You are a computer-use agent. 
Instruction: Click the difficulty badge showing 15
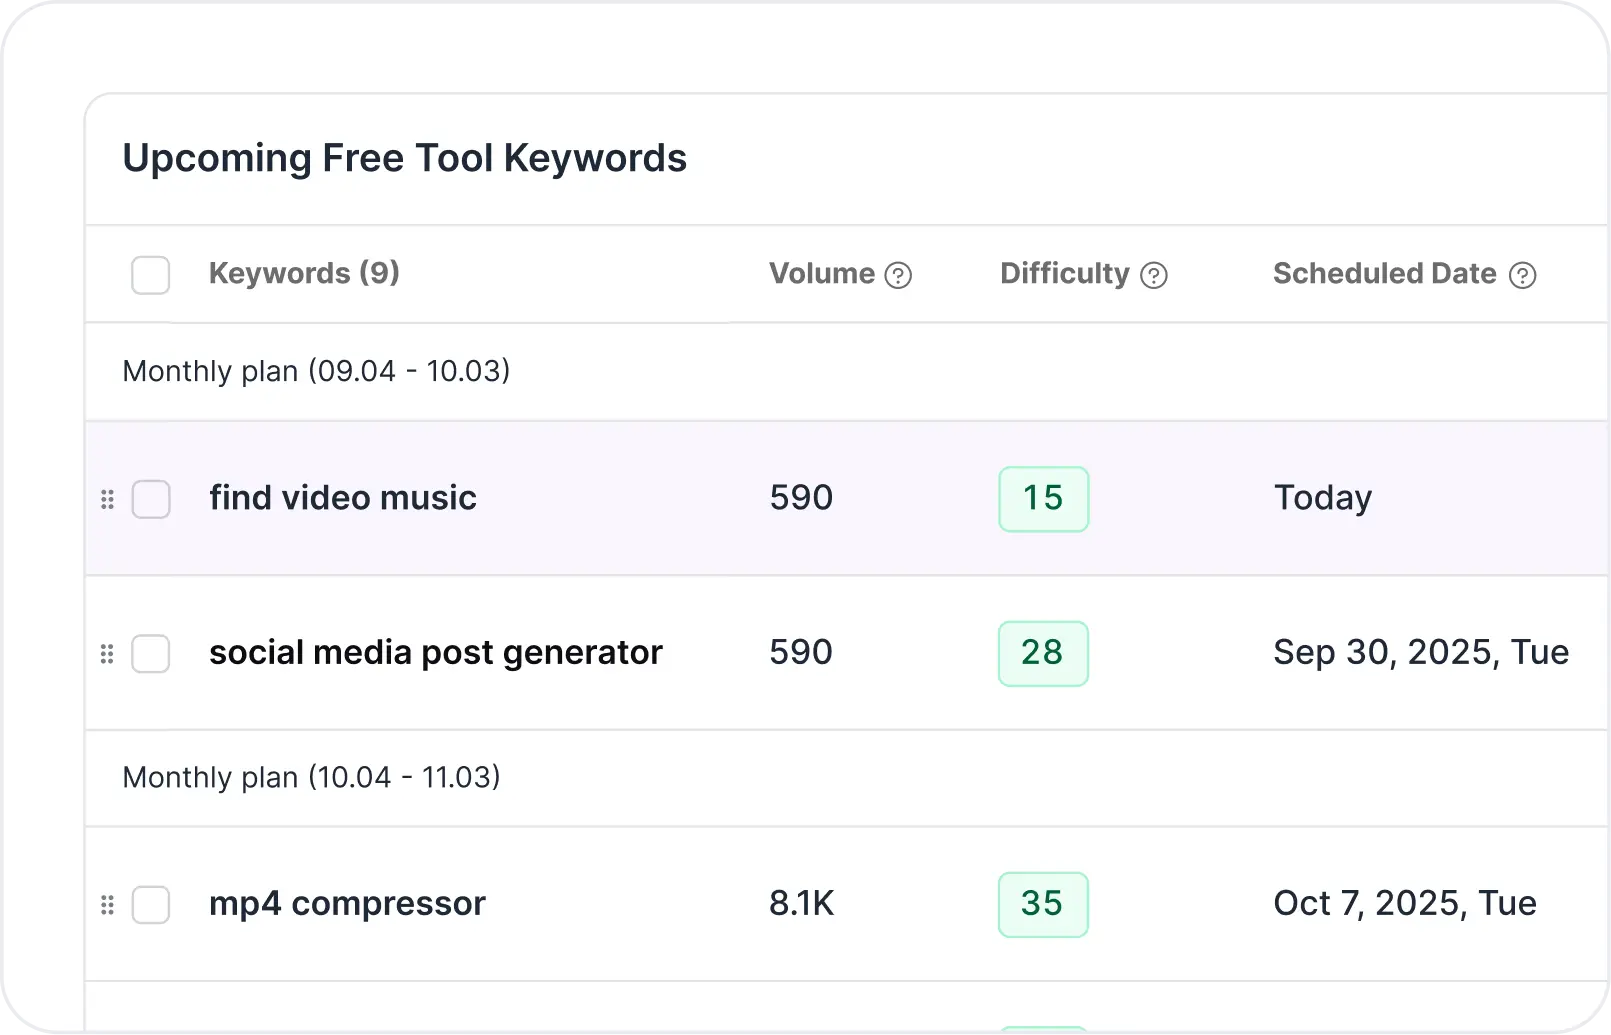click(1043, 499)
